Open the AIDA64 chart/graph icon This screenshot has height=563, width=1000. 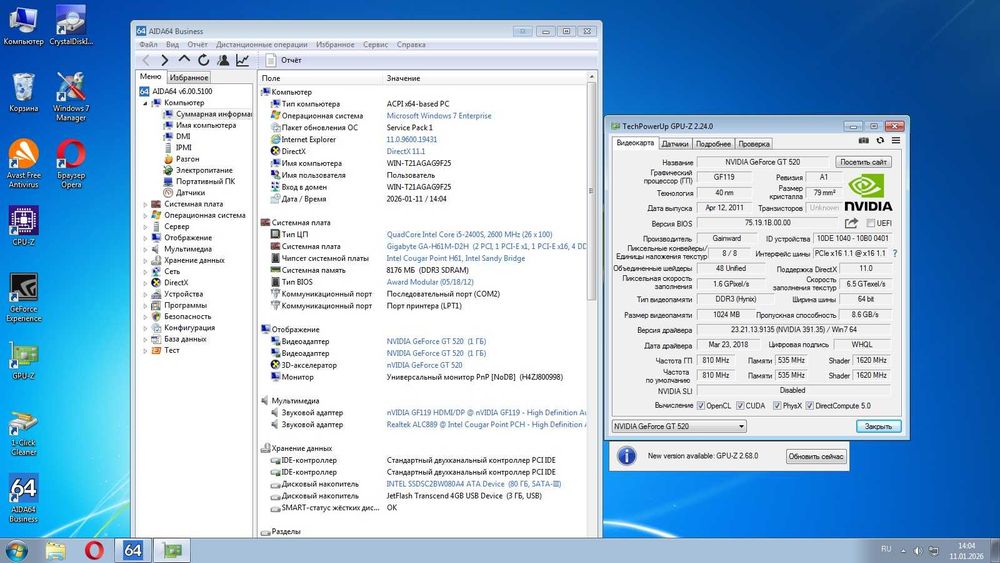(242, 60)
